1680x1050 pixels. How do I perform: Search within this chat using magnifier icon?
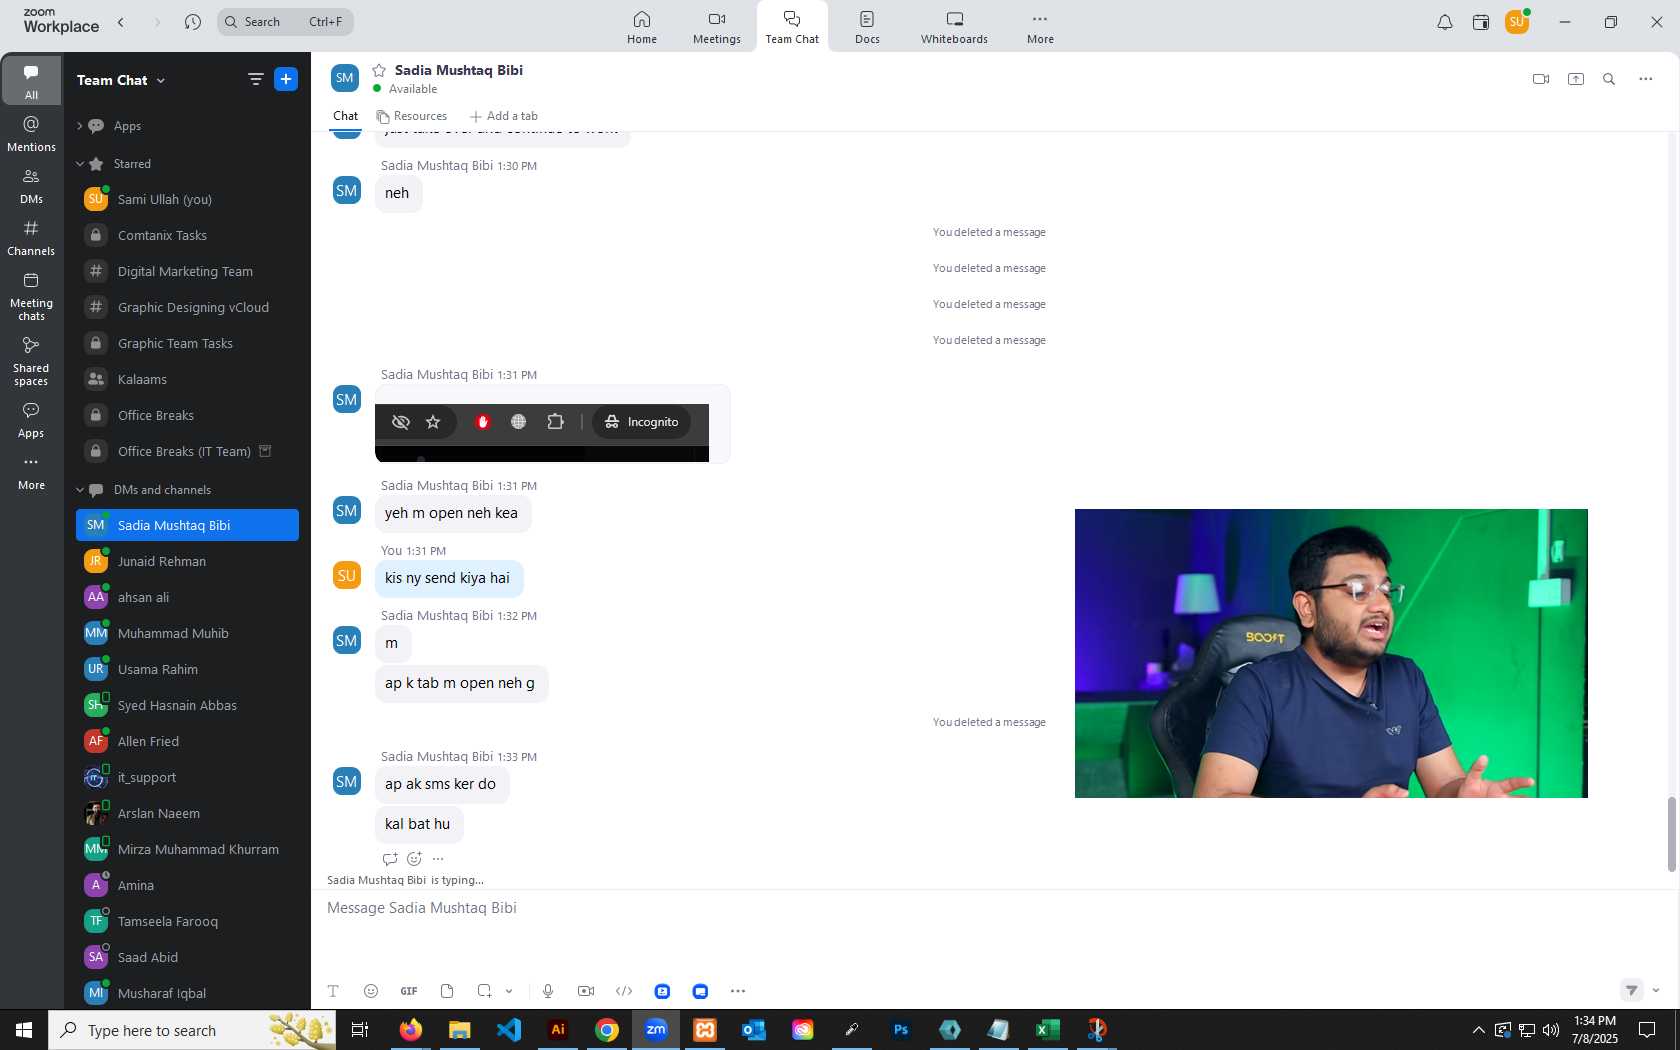click(1609, 79)
